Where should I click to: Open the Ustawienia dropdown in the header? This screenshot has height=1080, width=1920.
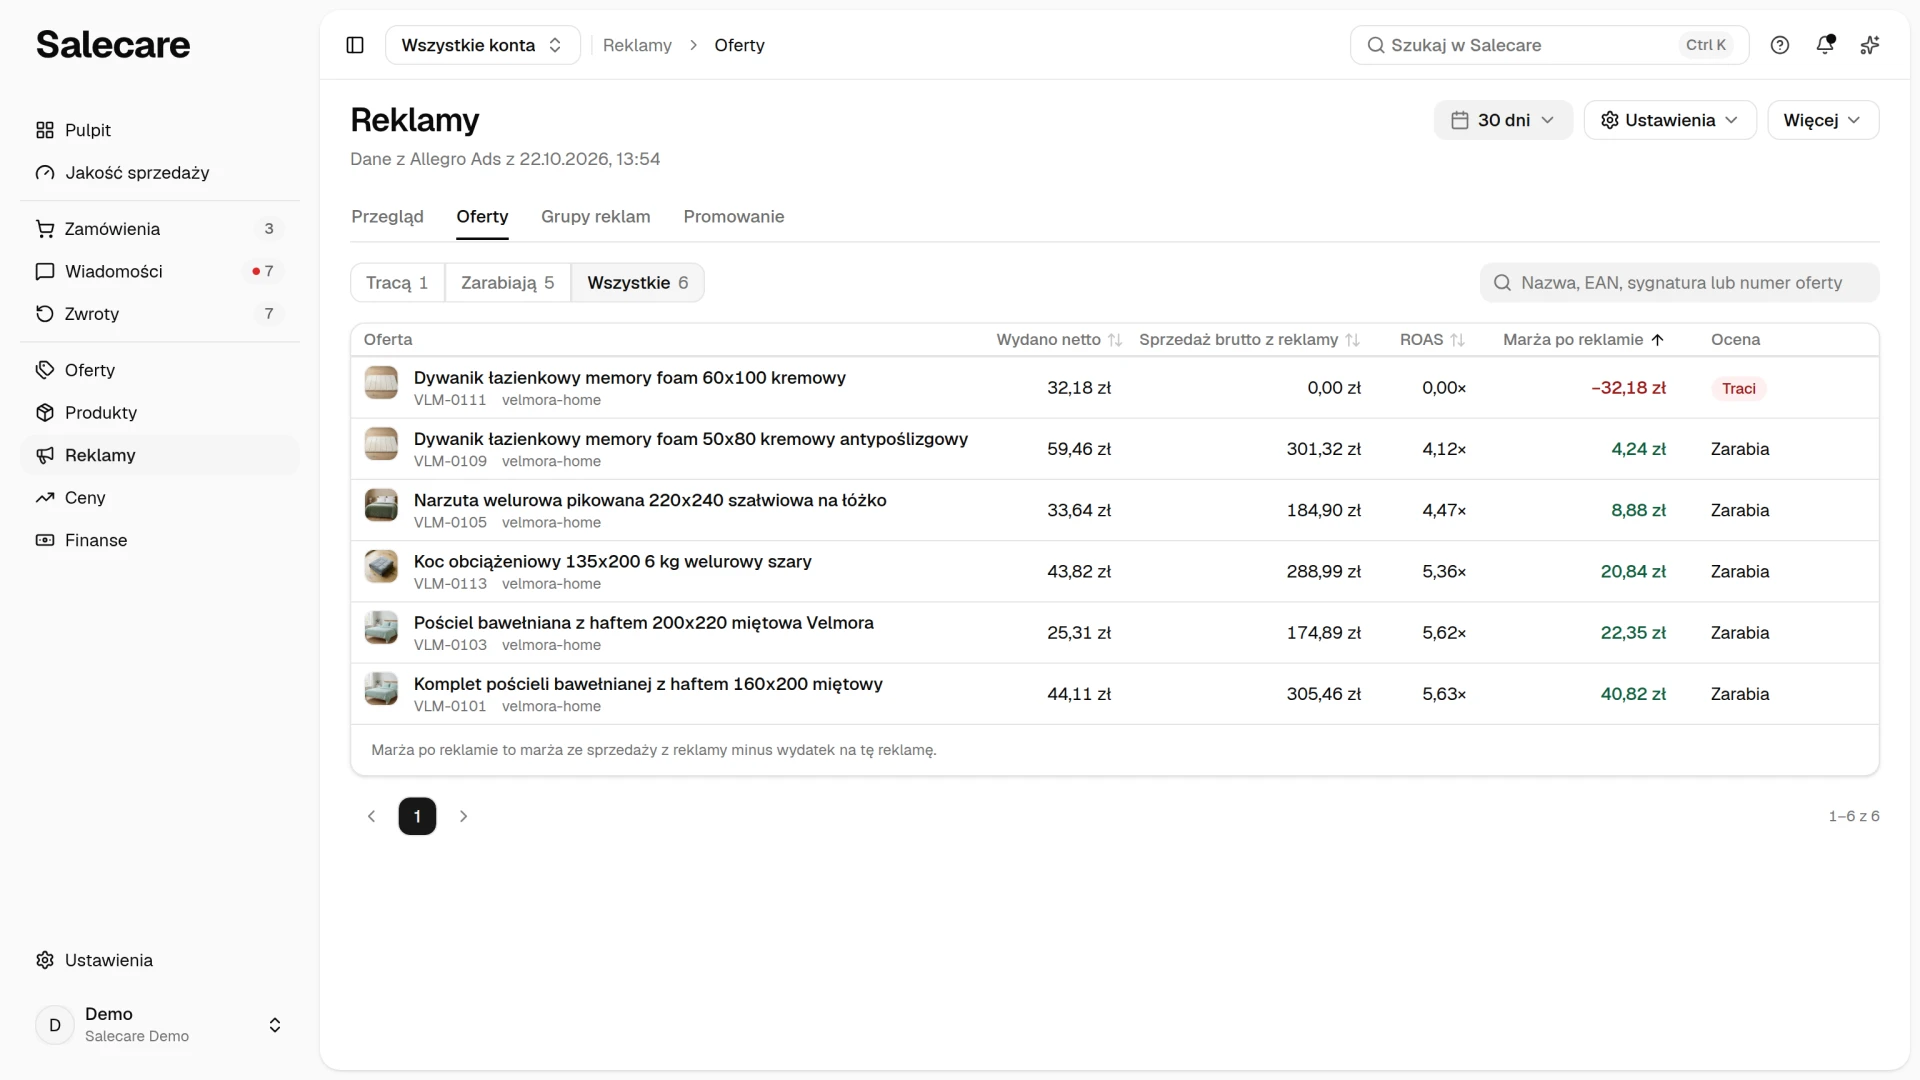1670,120
